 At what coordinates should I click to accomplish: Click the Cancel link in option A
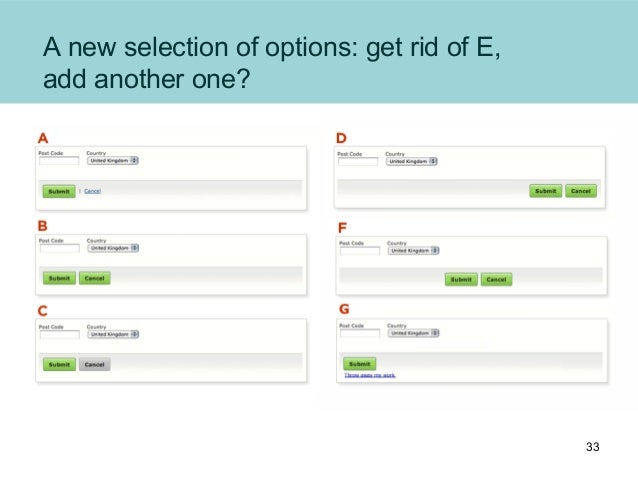(92, 191)
